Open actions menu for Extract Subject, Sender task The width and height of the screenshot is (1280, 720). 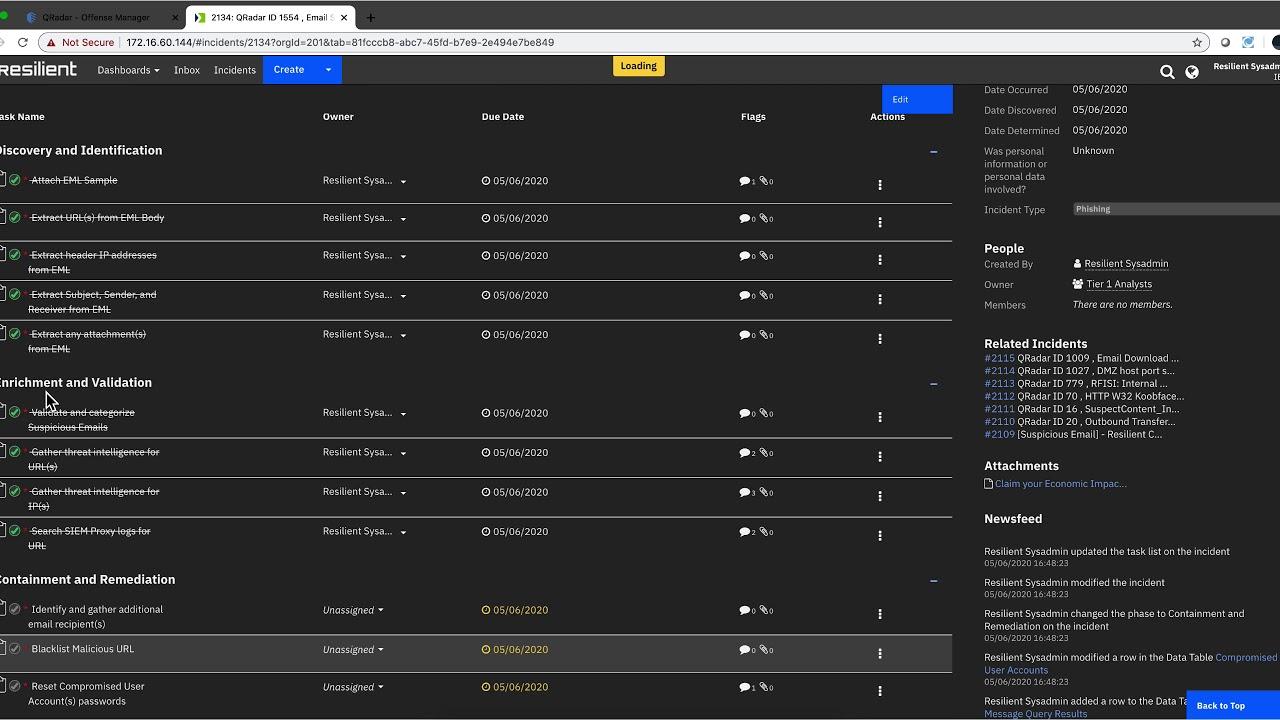(880, 299)
